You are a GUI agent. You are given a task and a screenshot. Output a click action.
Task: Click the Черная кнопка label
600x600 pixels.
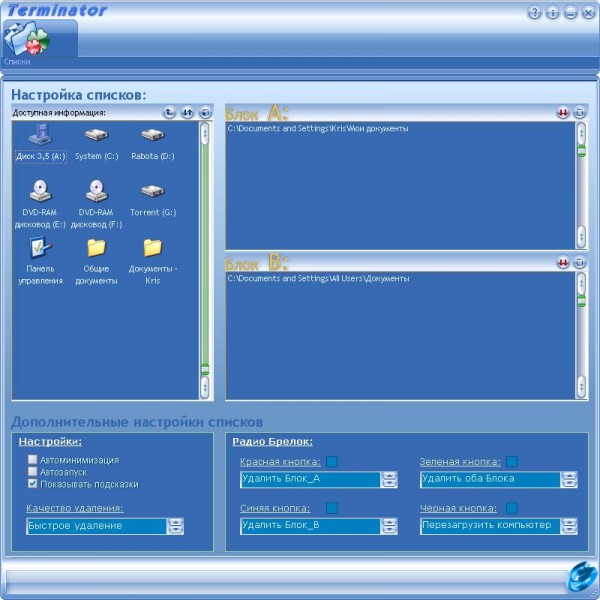(458, 509)
